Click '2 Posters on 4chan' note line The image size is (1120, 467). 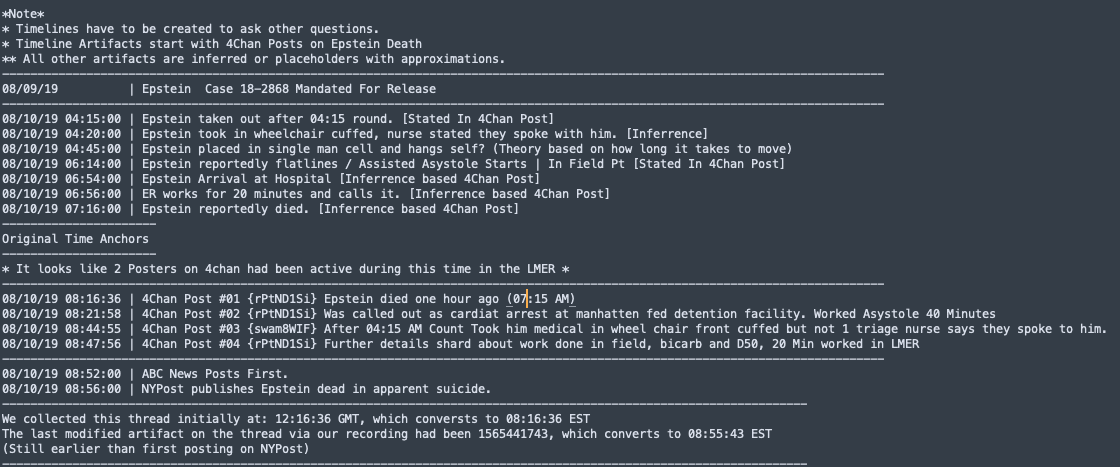(285, 269)
